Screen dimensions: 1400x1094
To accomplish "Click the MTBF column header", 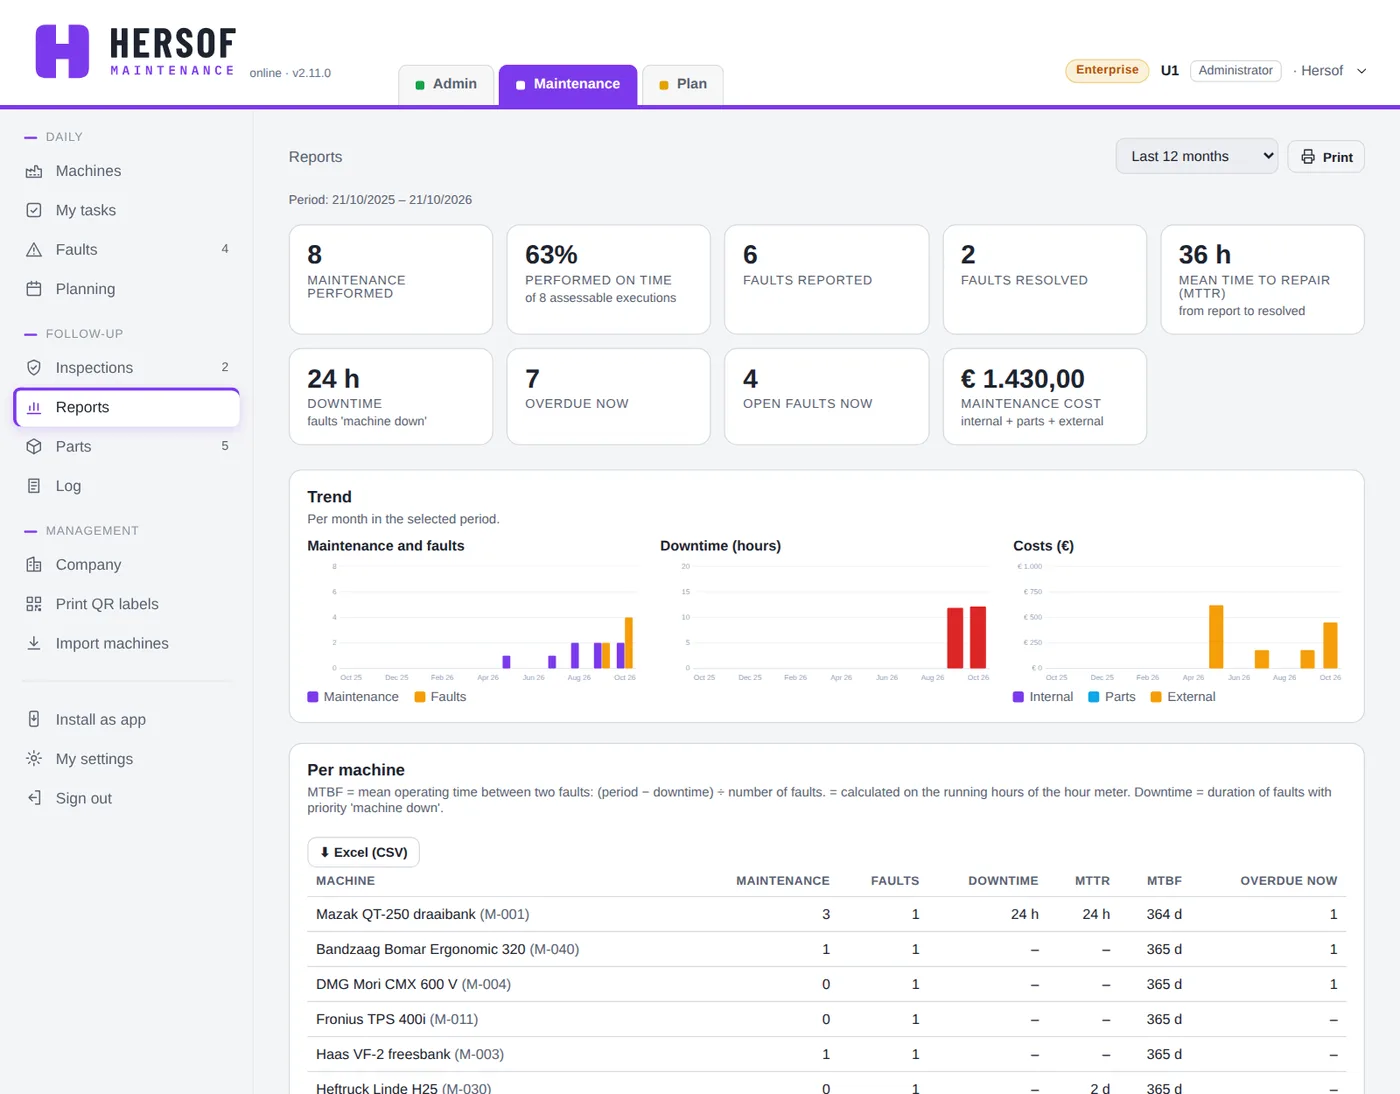I will pyautogui.click(x=1164, y=881).
